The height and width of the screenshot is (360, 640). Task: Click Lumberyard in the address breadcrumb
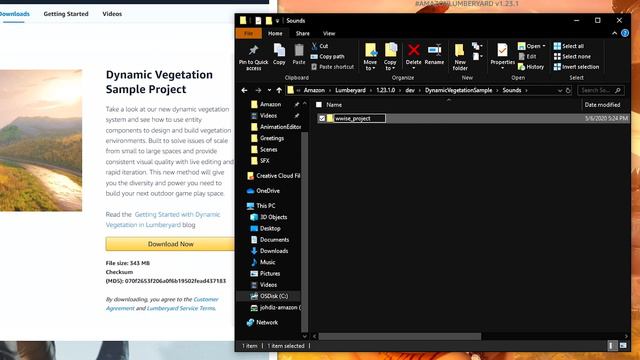[x=350, y=90]
